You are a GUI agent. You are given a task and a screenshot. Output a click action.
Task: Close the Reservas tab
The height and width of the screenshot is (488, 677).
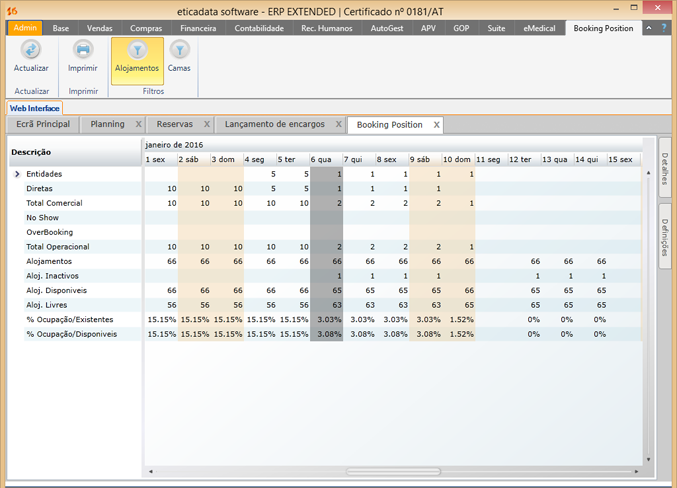(207, 125)
